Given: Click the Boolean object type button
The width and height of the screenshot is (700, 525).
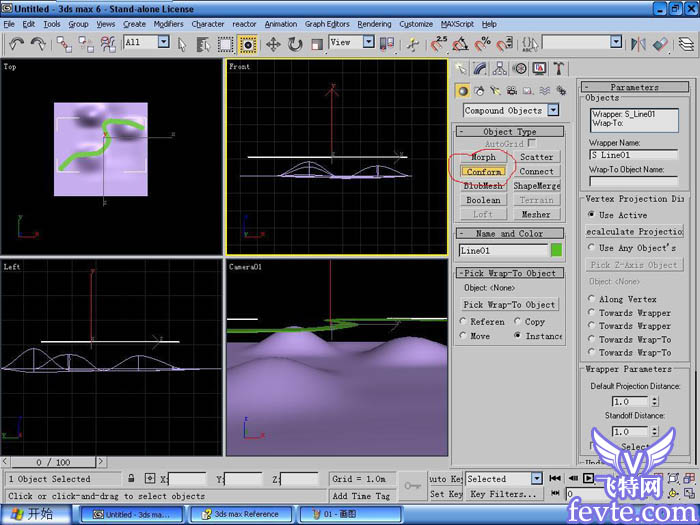Looking at the screenshot, I should [483, 200].
